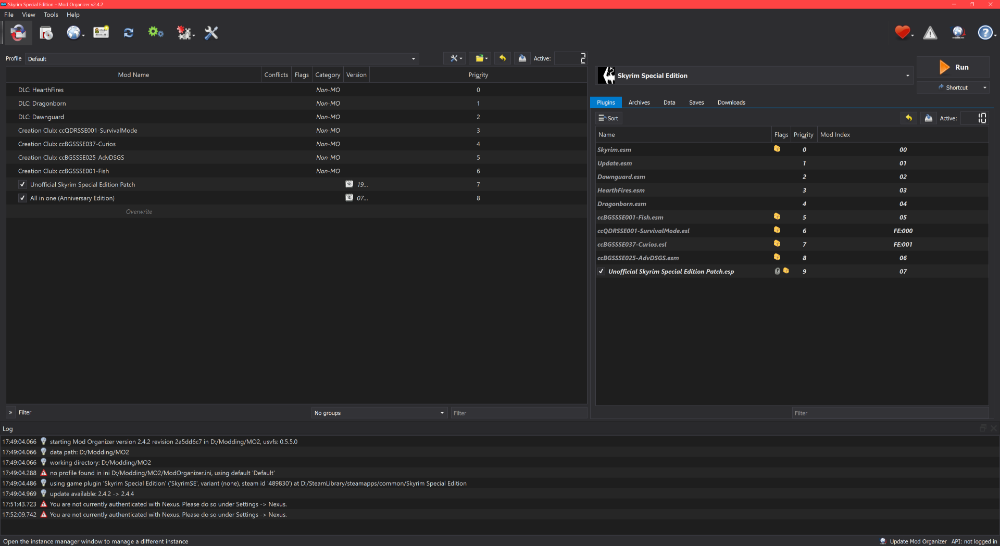Open the Shortcut dropdown button

pos(953,87)
